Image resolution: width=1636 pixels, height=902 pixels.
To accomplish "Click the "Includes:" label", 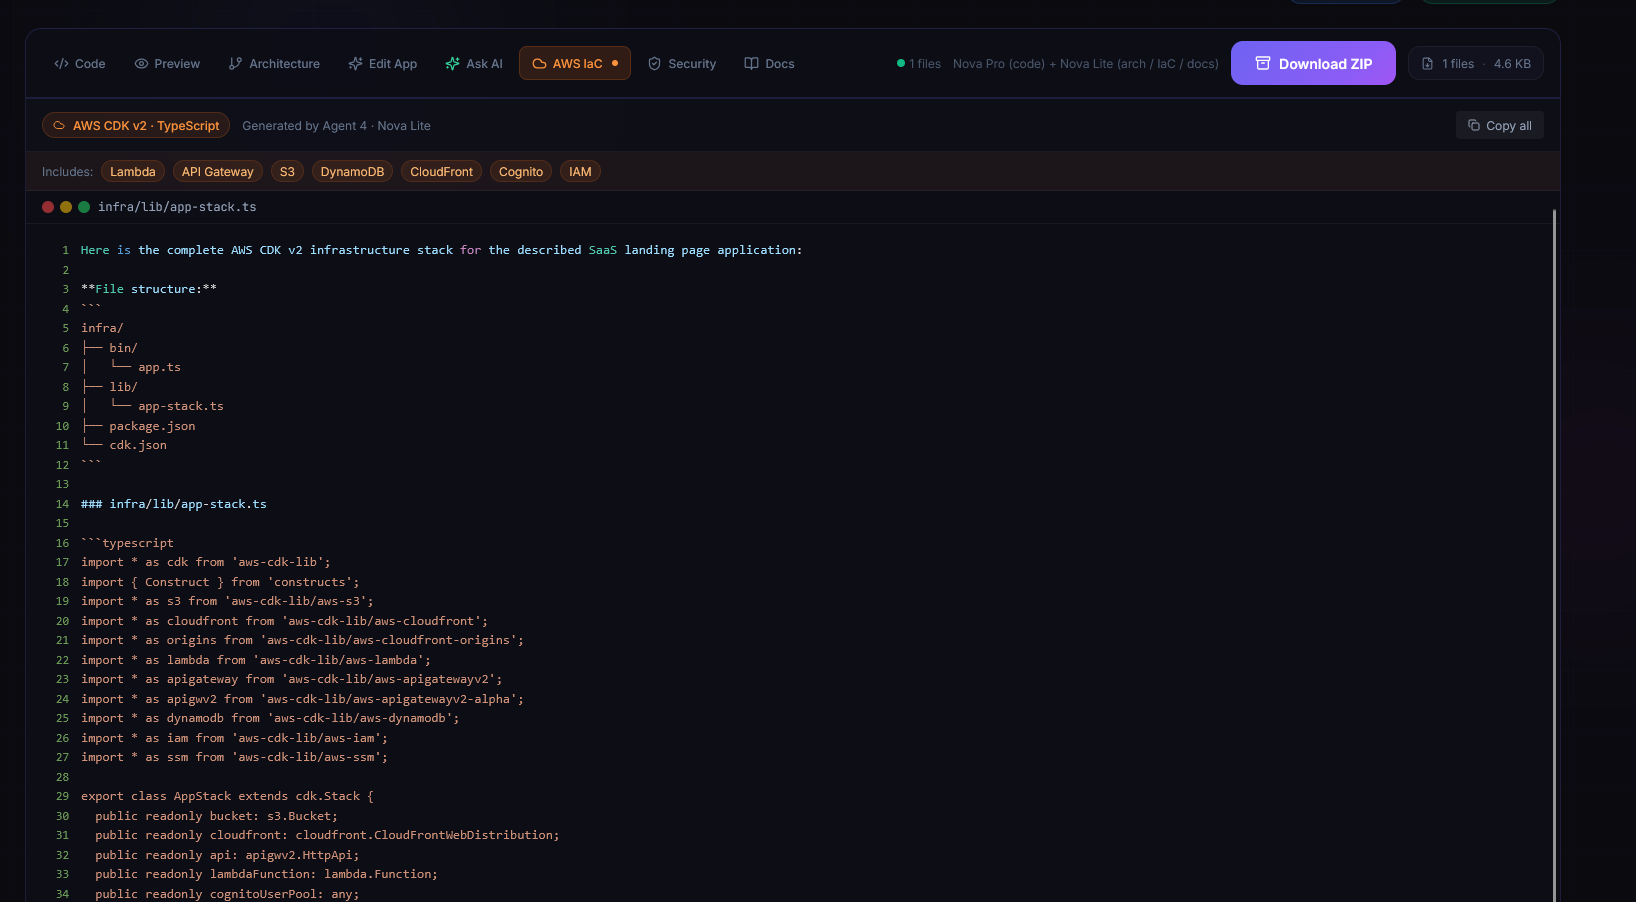I will pyautogui.click(x=67, y=172).
